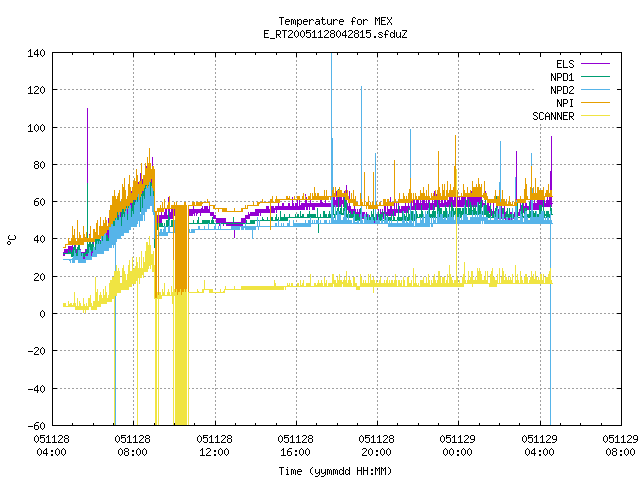This screenshot has height=480, width=640.
Task: Click the -40 y-axis tick label
Action: click(36, 389)
